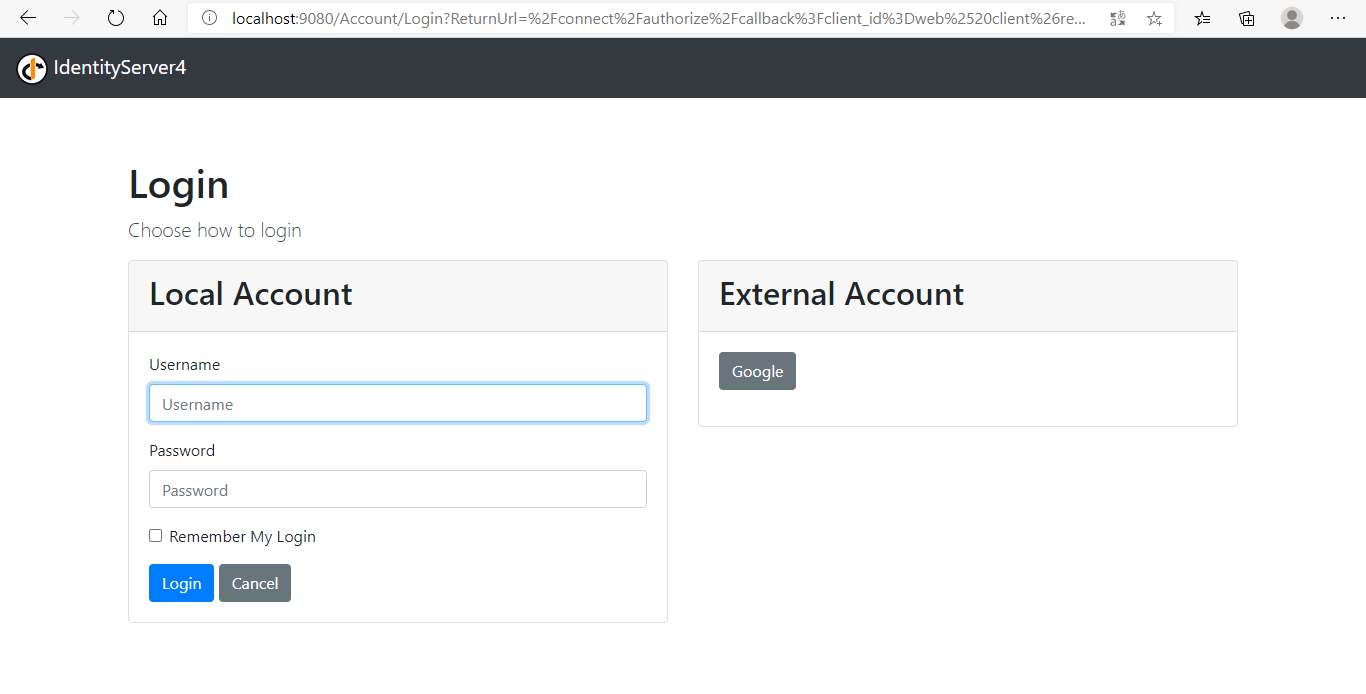
Task: Click the IdentityServer4 logo icon
Action: [x=32, y=68]
